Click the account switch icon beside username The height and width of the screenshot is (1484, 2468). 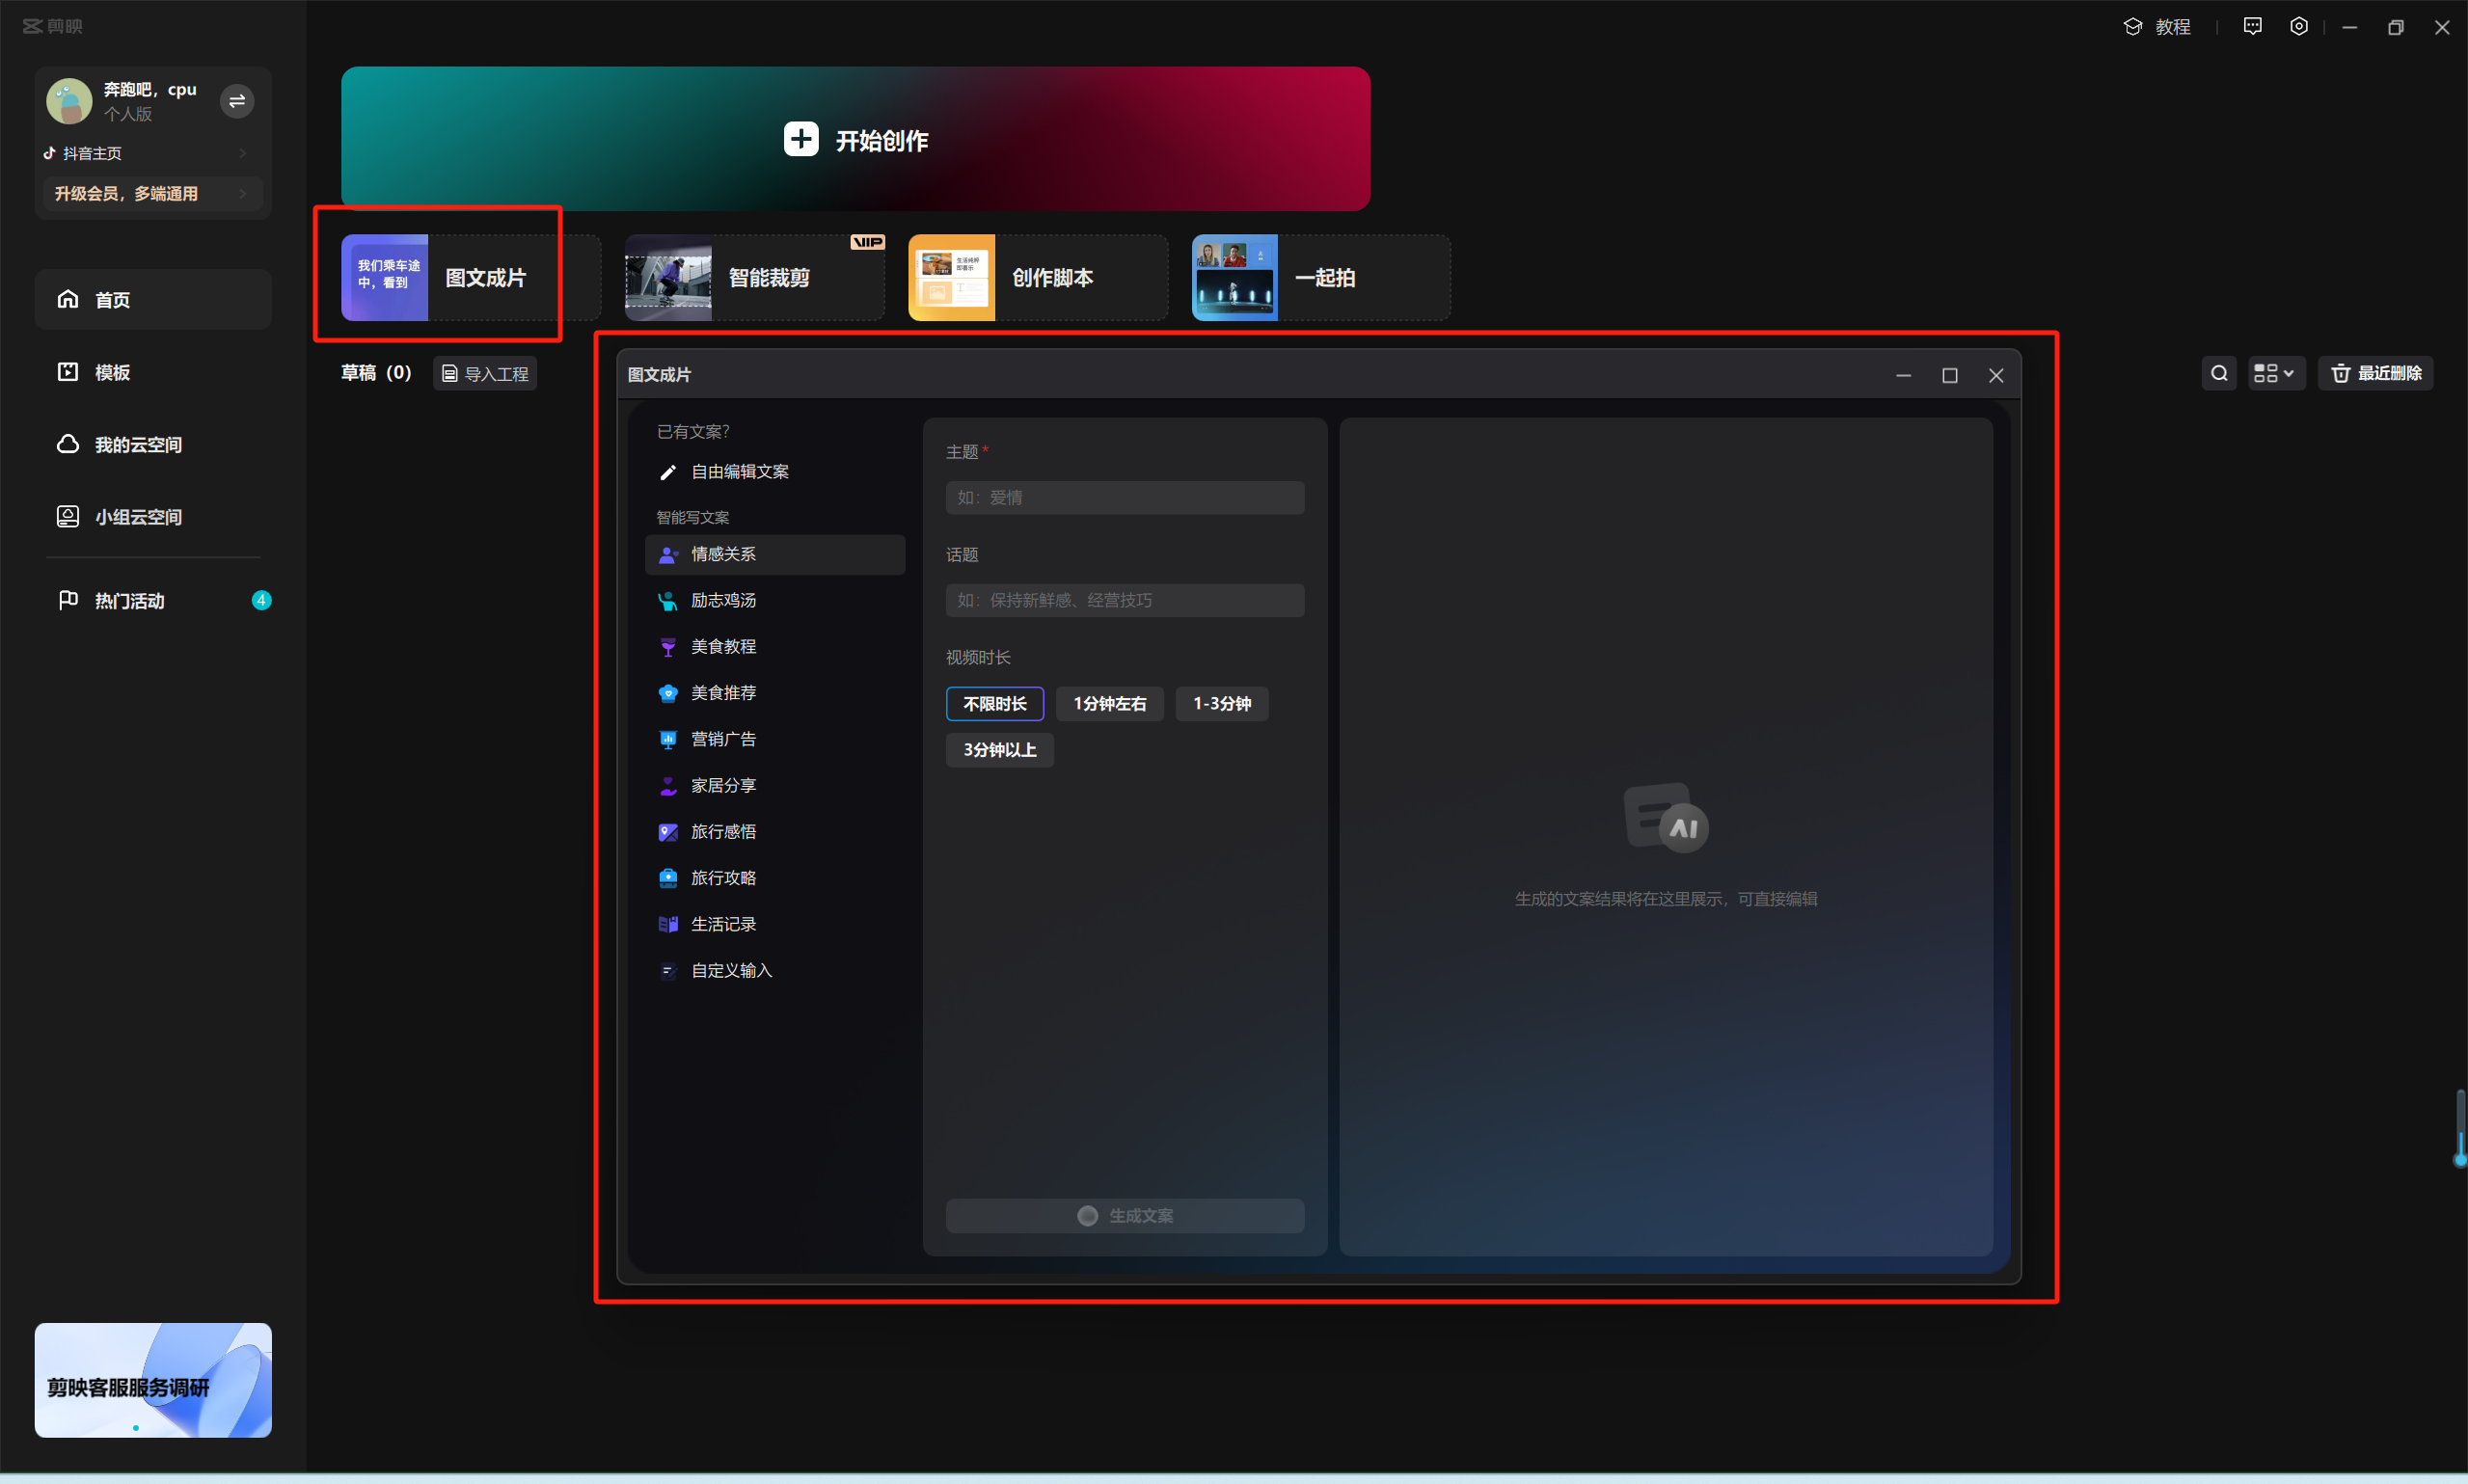tap(237, 101)
